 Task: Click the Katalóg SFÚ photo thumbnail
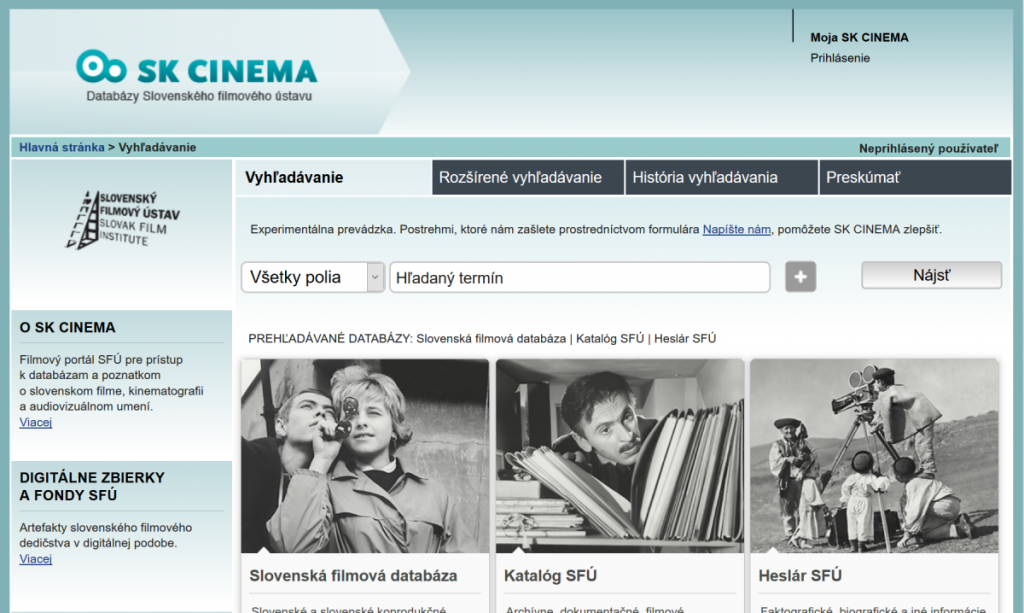pos(619,455)
